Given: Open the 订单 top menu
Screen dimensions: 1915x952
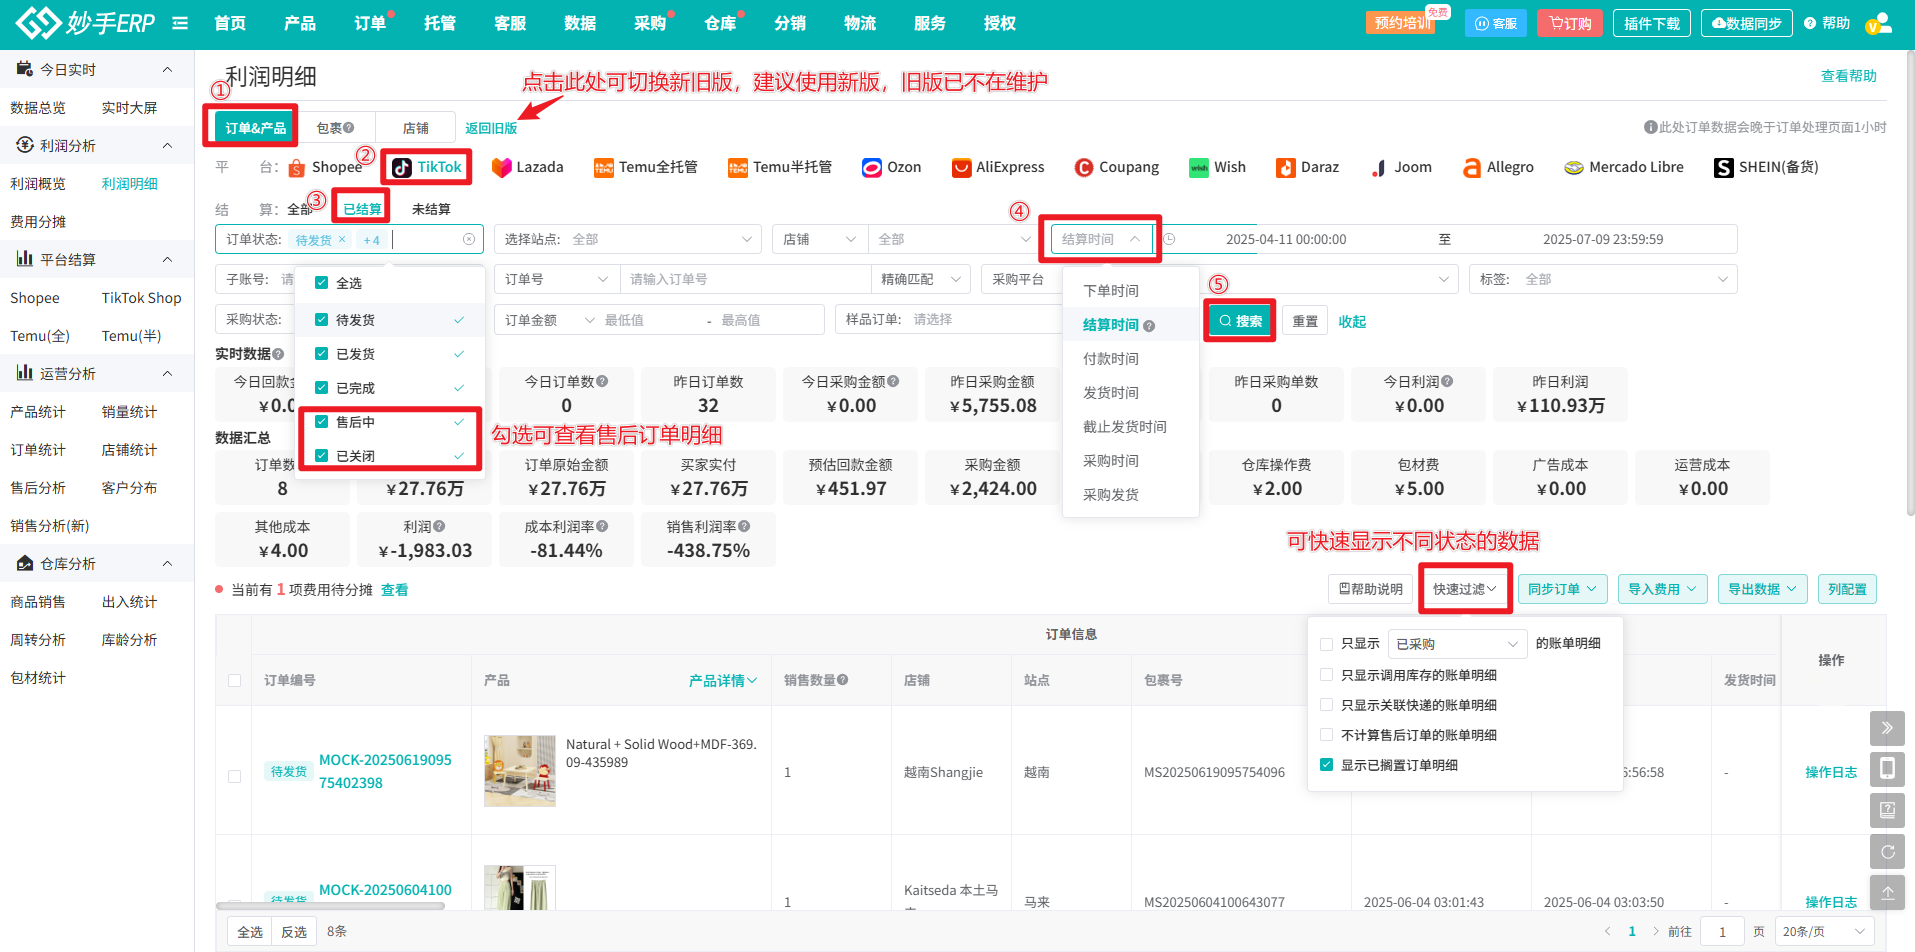Looking at the screenshot, I should (370, 23).
